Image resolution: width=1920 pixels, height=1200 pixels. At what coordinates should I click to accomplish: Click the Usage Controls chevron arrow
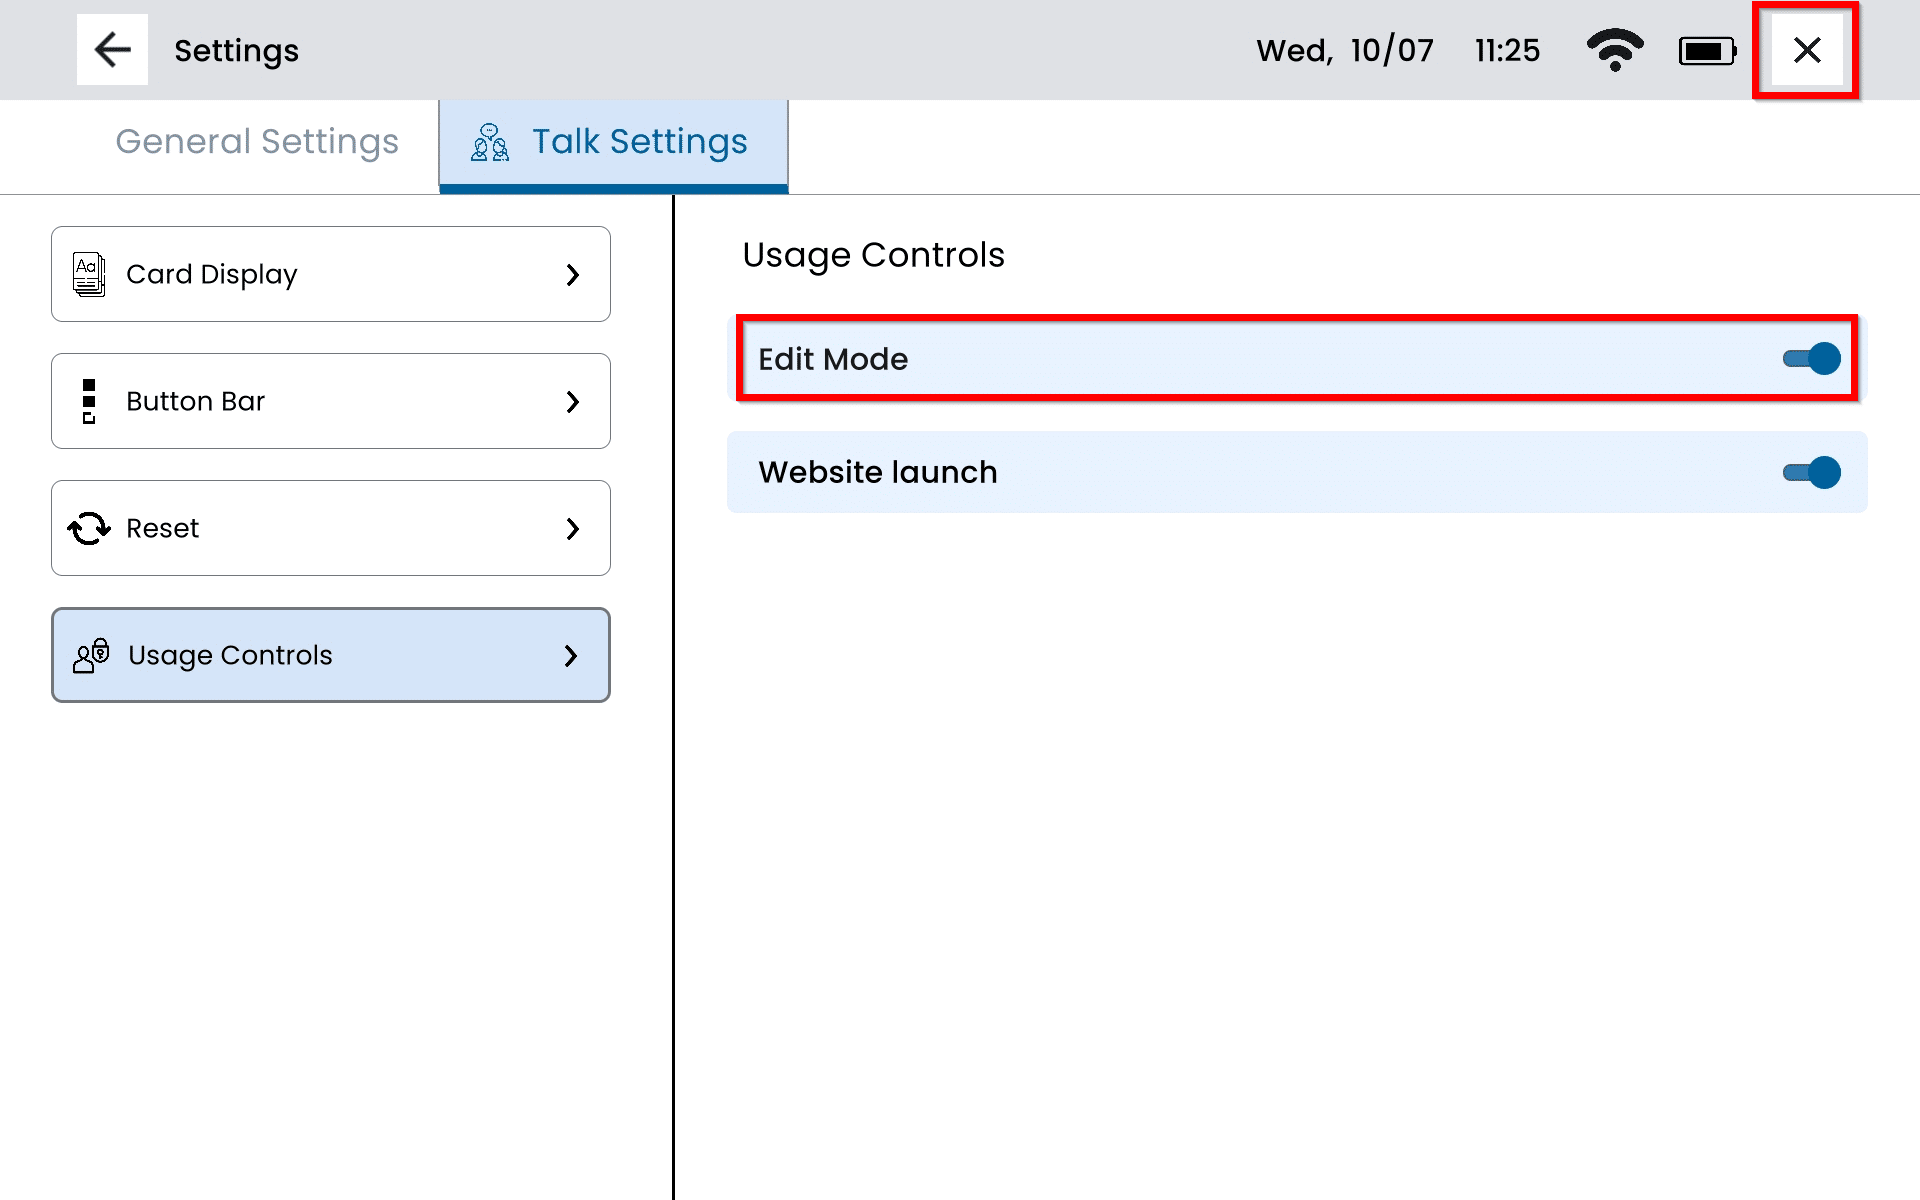571,655
